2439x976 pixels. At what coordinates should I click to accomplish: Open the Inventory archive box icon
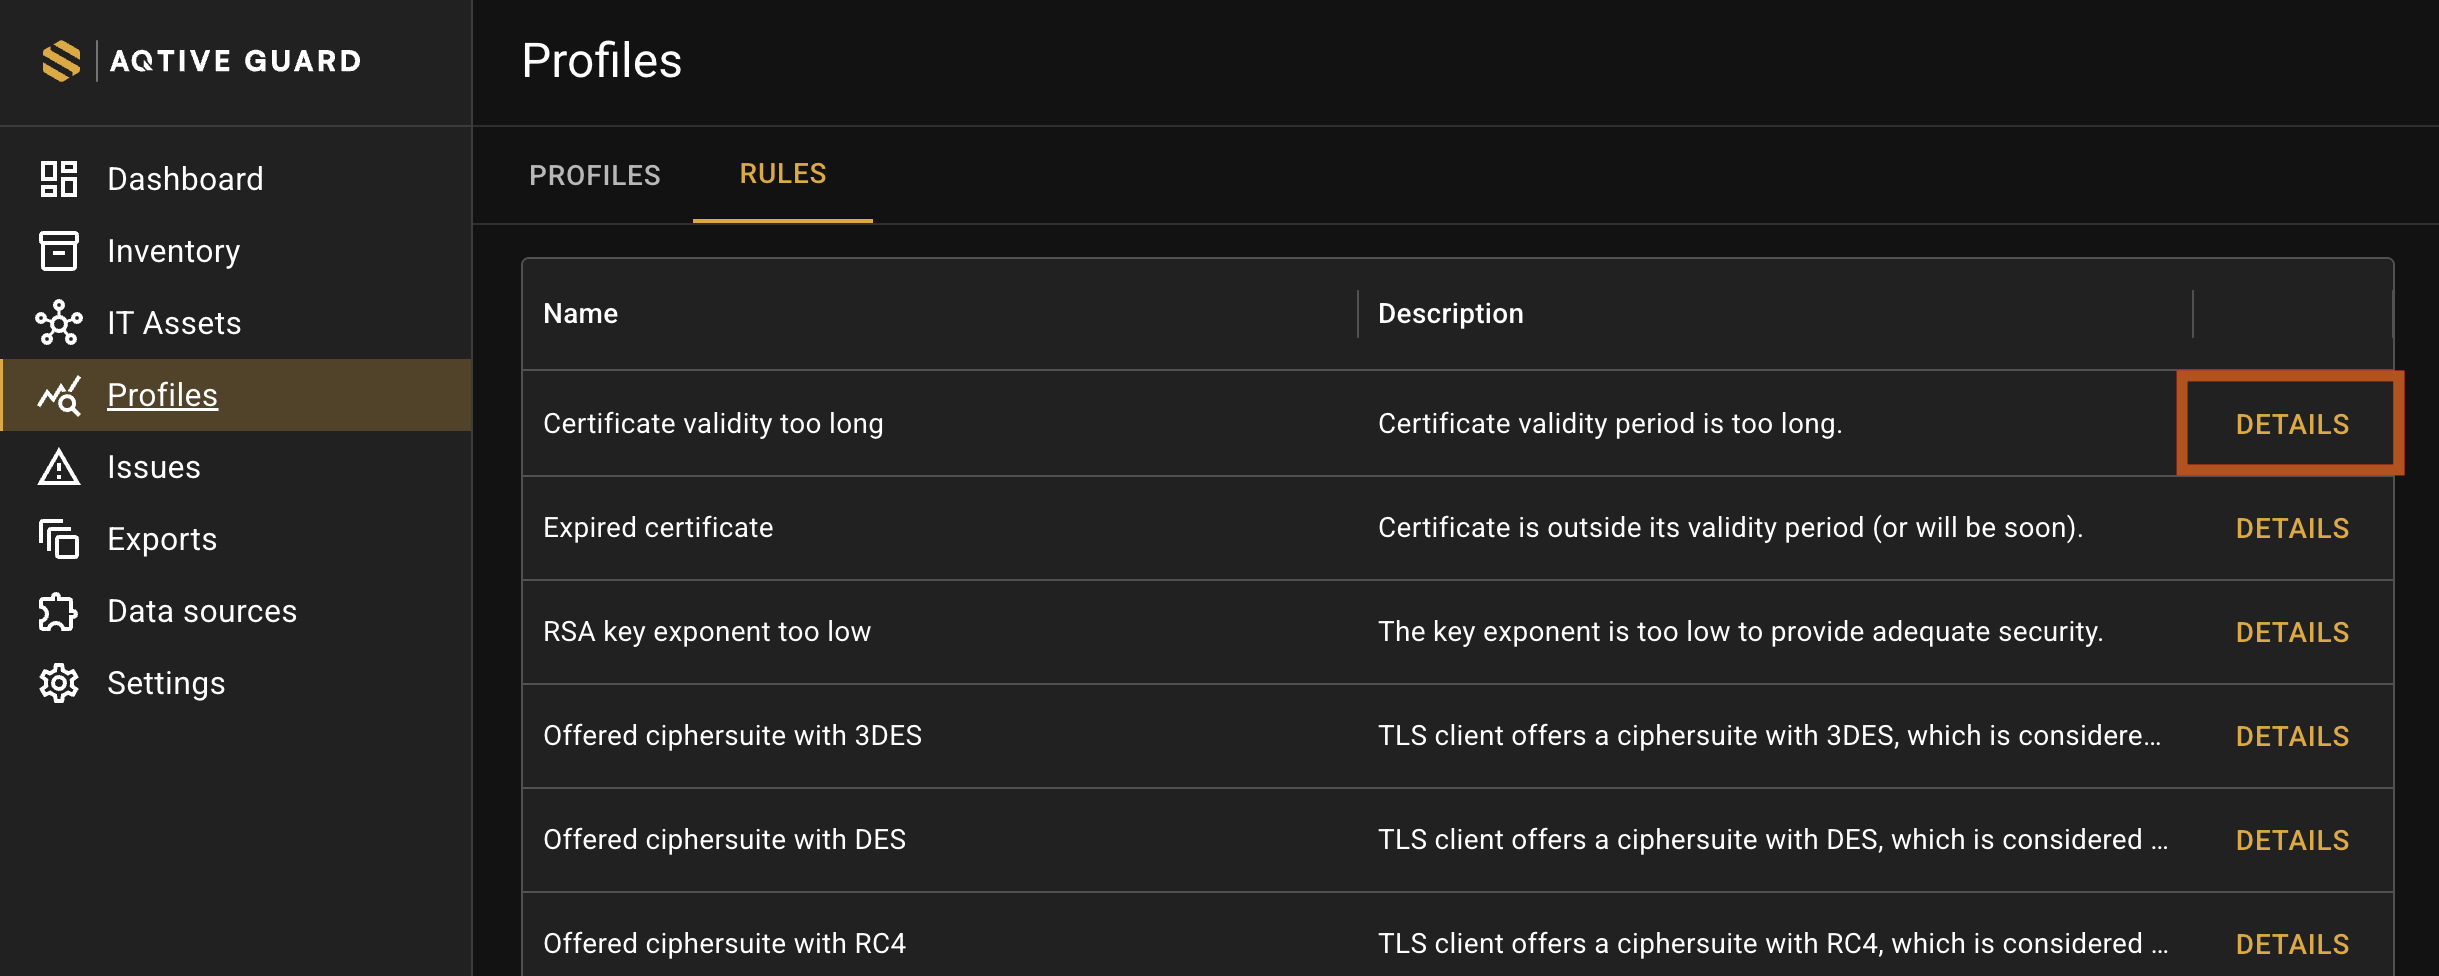59,251
